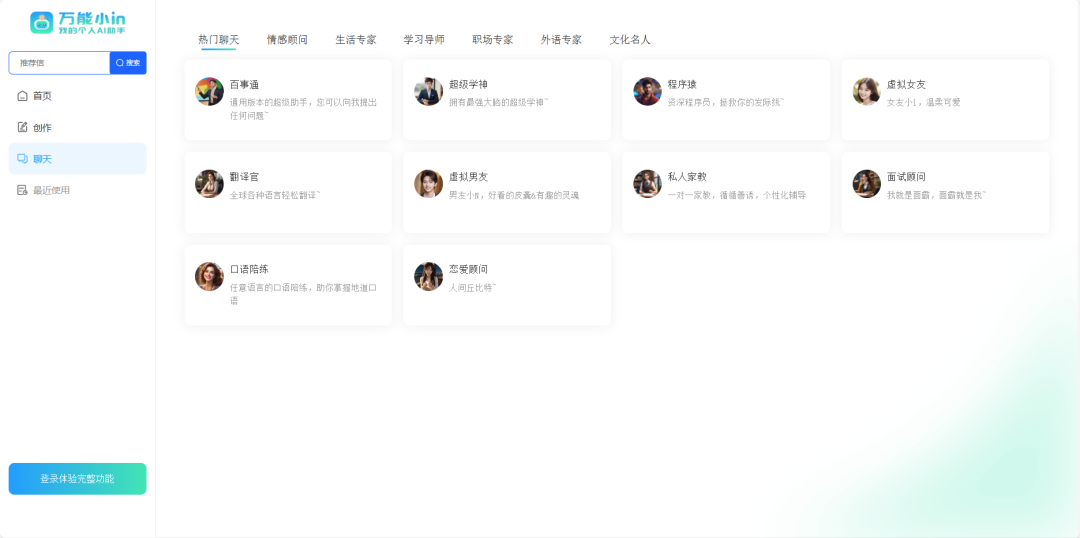The image size is (1080, 538).
Task: Click the 登录体验完整功能 login button
Action: pos(77,479)
